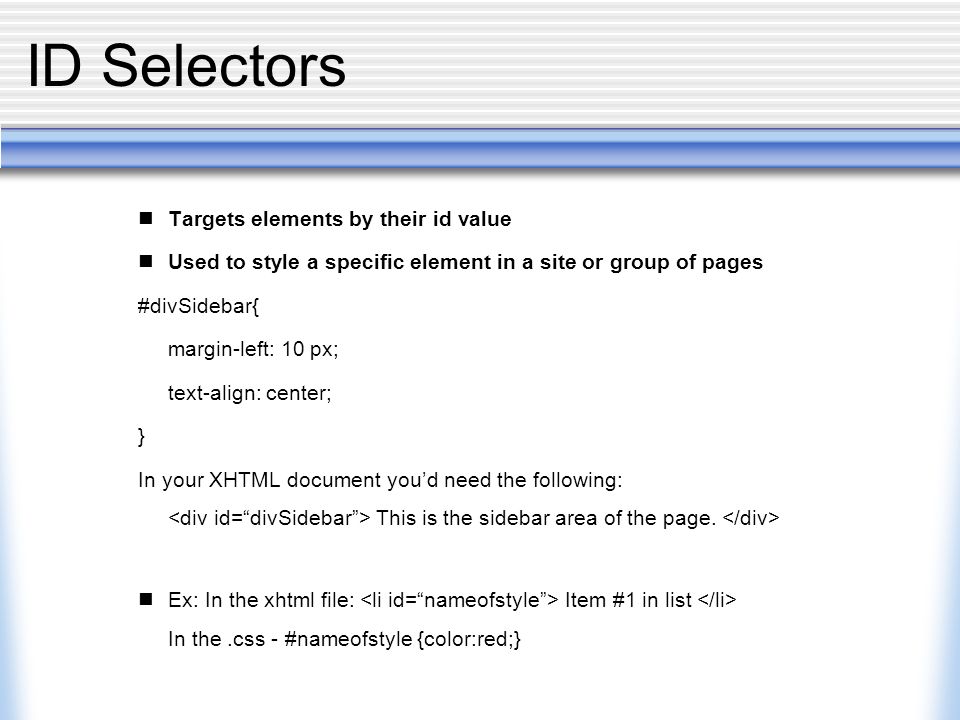Click "Item #1 in list" text

pos(628,600)
